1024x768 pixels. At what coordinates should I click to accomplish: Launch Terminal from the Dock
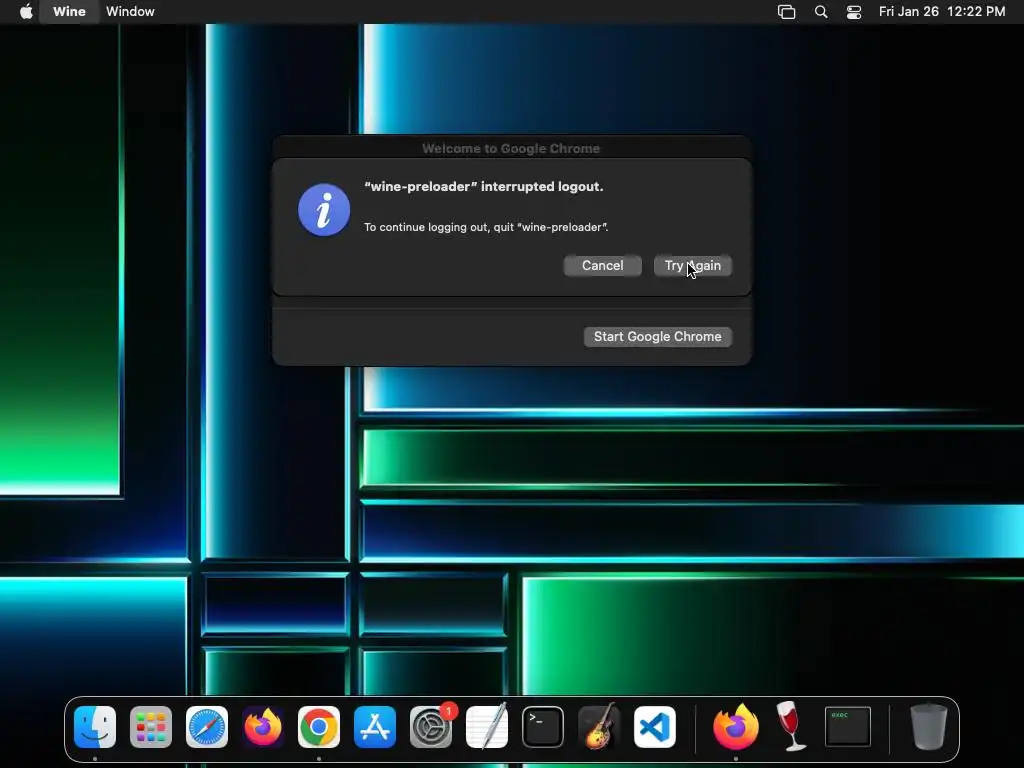pyautogui.click(x=543, y=727)
